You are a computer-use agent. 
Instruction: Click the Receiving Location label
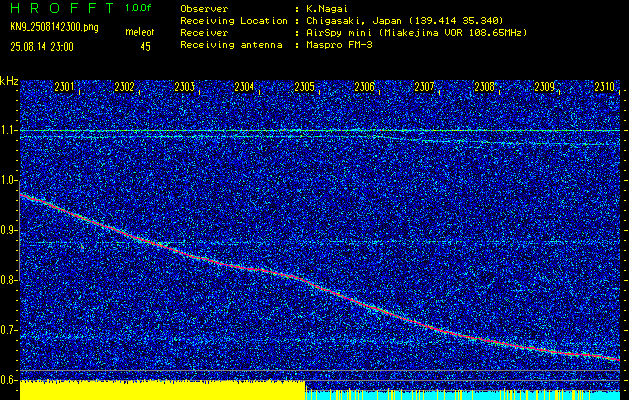point(234,20)
